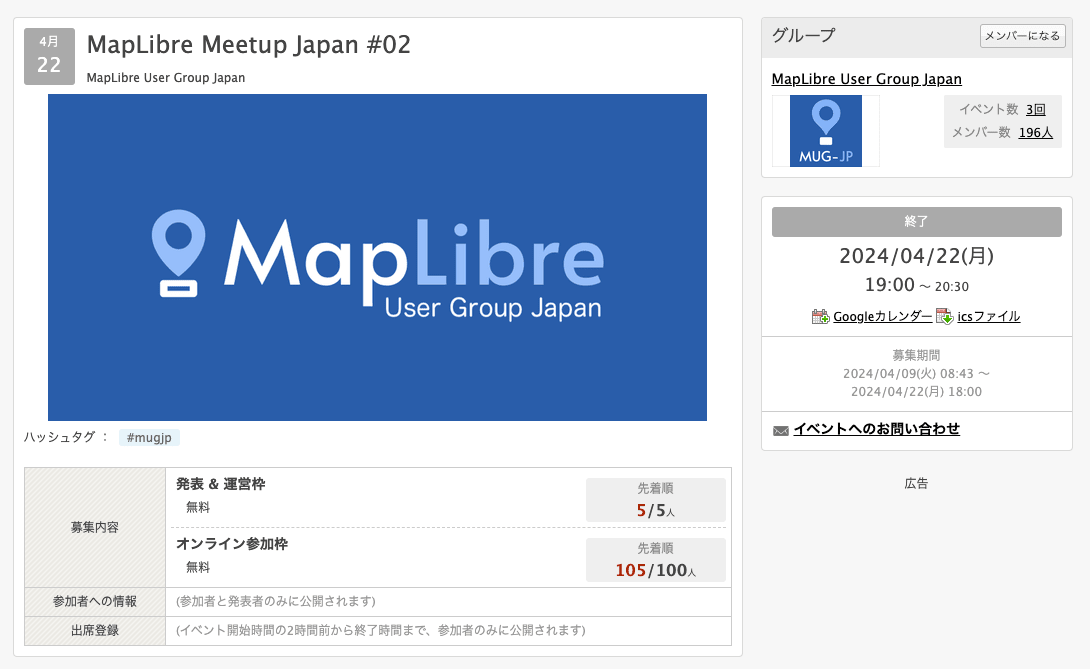Click the Google Calendar icon
This screenshot has width=1090, height=669.
(820, 316)
